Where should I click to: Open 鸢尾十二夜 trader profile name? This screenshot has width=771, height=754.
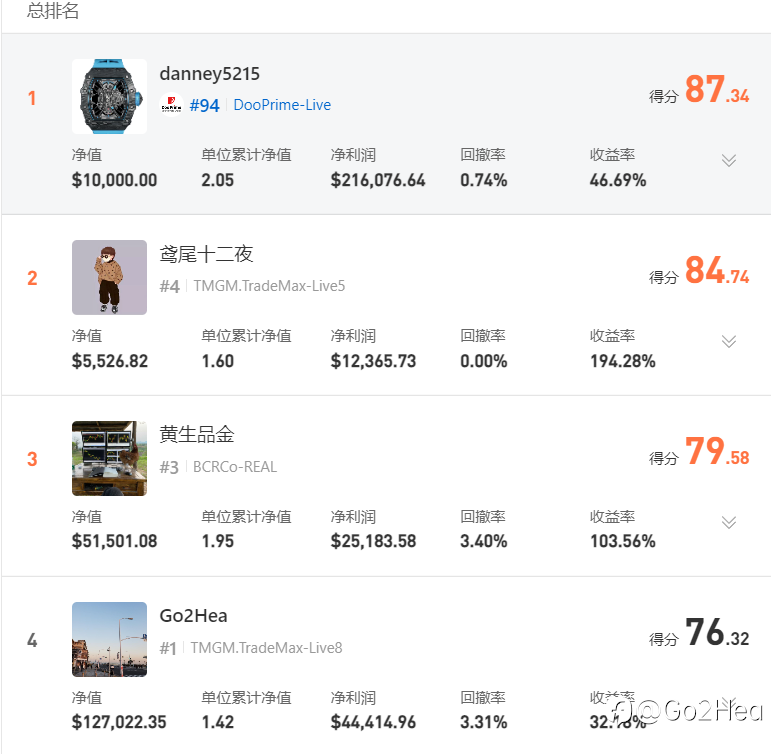pos(207,254)
